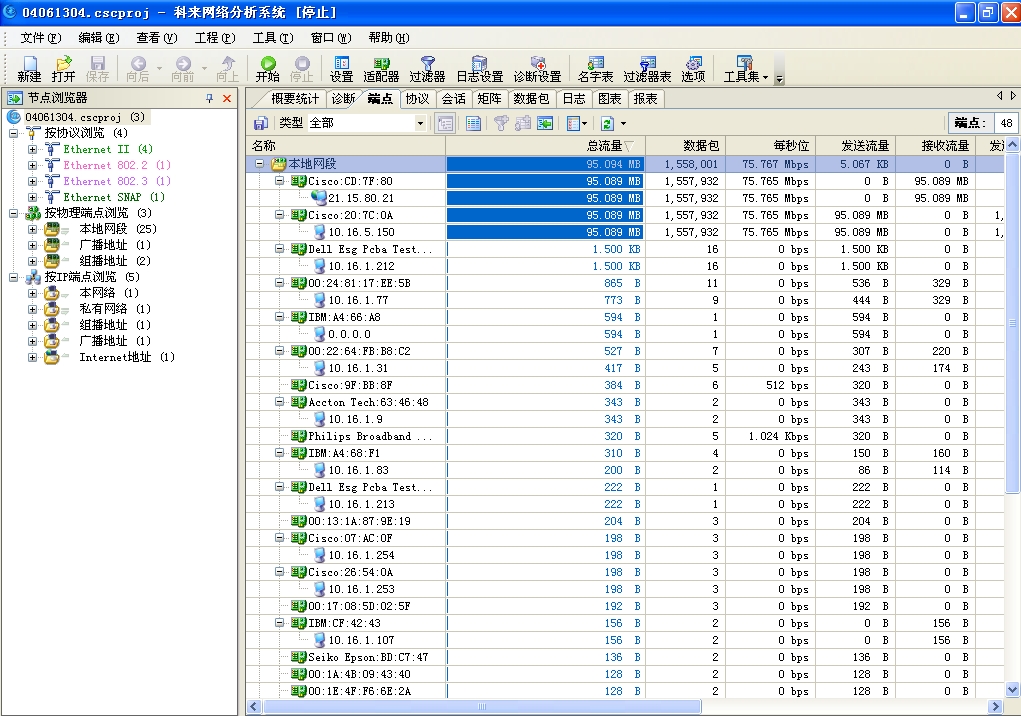1021x716 pixels.
Task: Select the 10.16.1.212 endpoint row
Action: (x=361, y=266)
